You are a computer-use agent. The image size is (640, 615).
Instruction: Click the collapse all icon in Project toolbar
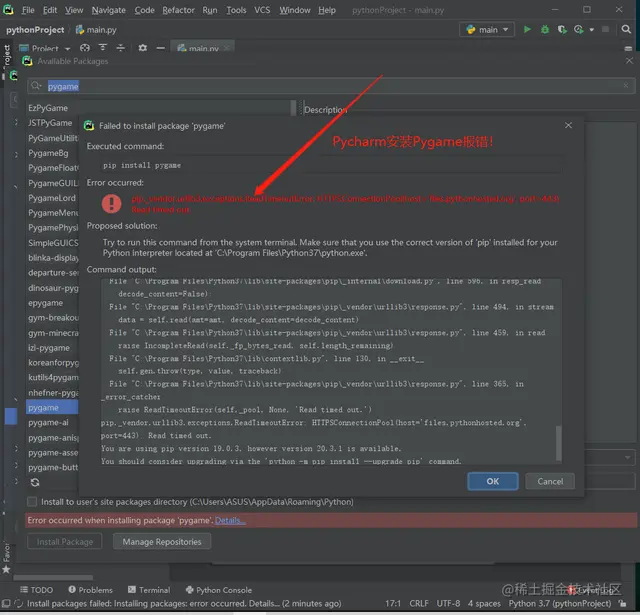120,48
